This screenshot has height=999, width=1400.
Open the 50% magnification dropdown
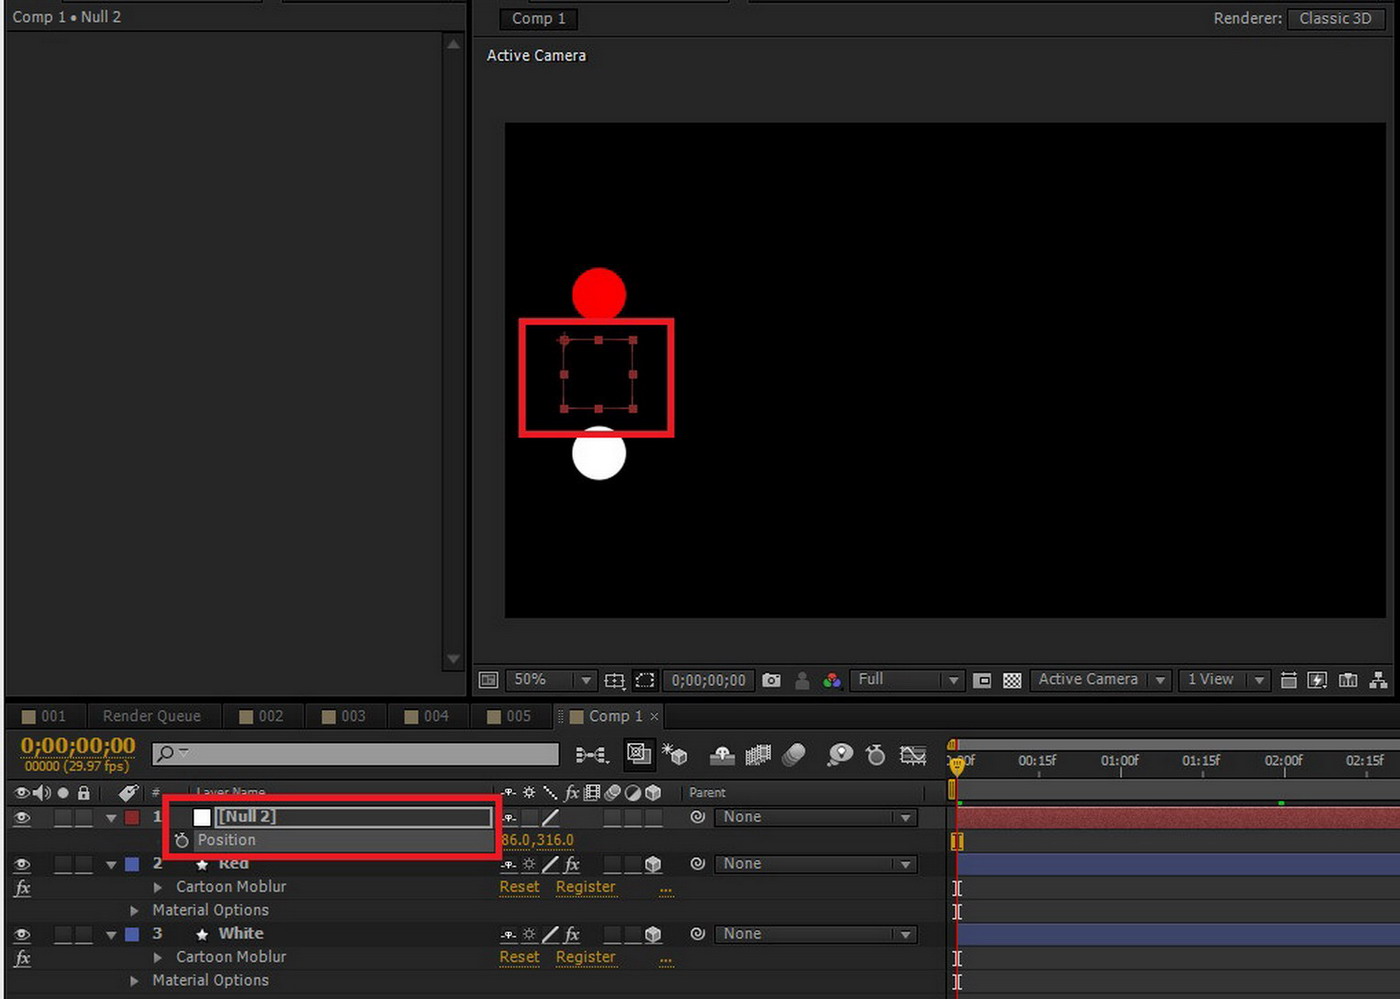coord(585,680)
